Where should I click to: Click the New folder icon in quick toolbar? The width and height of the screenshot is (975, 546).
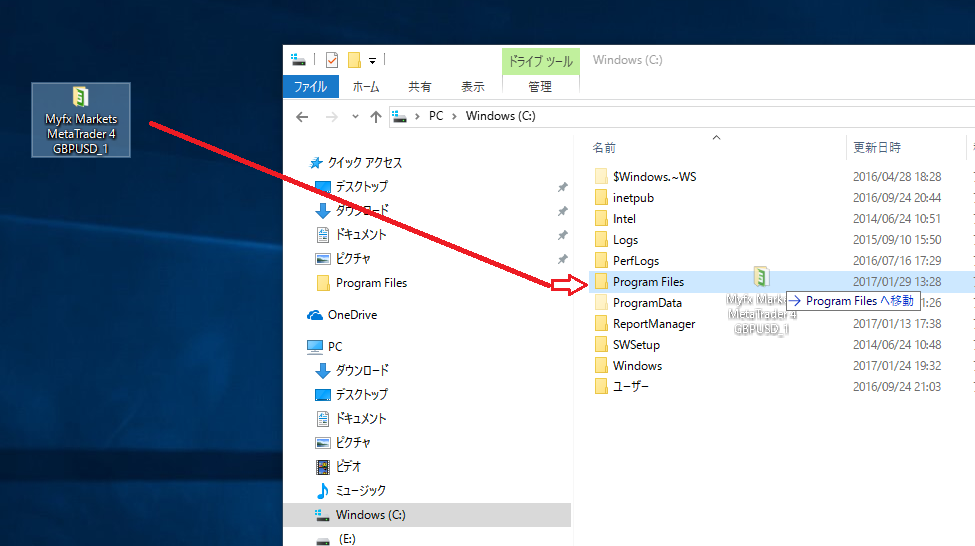click(354, 60)
